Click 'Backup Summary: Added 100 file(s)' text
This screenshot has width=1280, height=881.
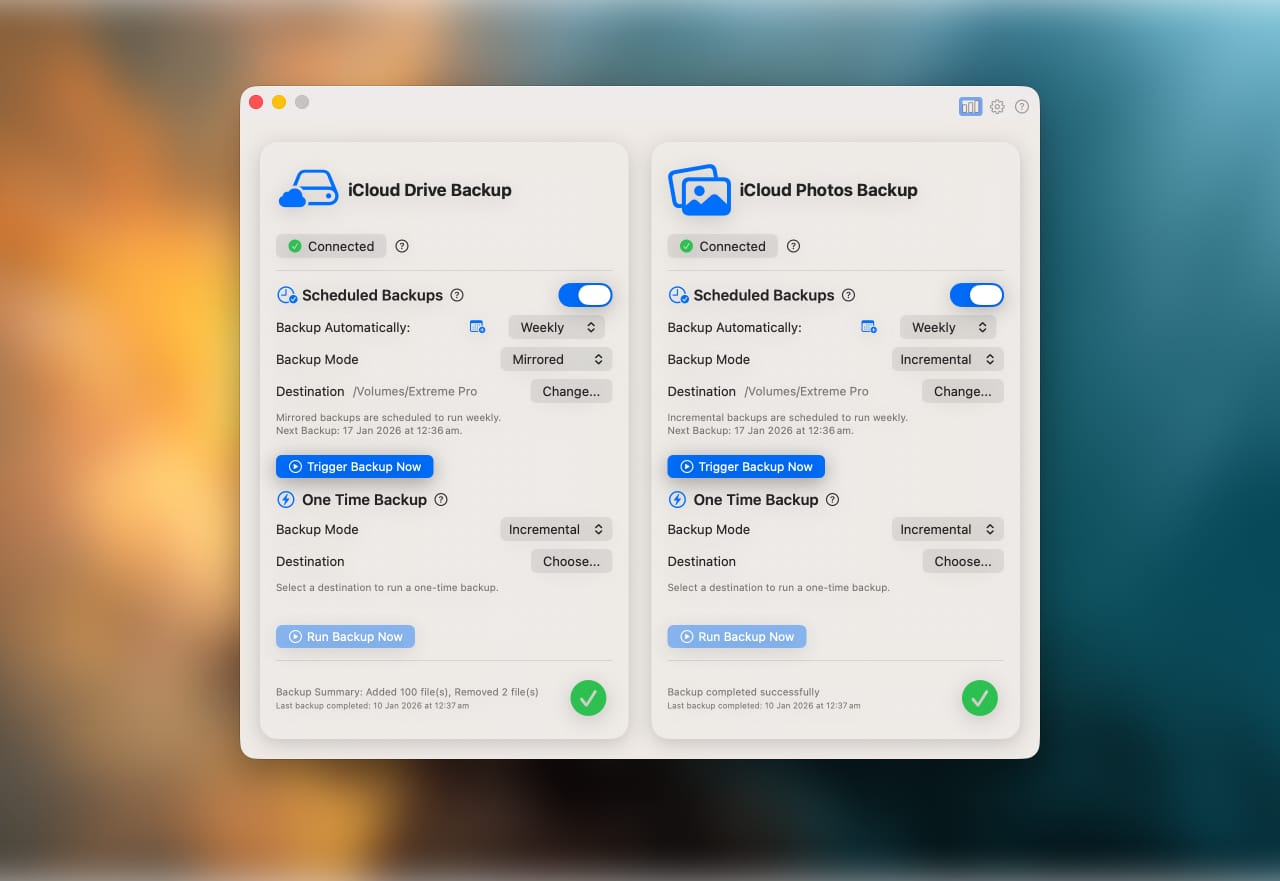click(x=407, y=692)
